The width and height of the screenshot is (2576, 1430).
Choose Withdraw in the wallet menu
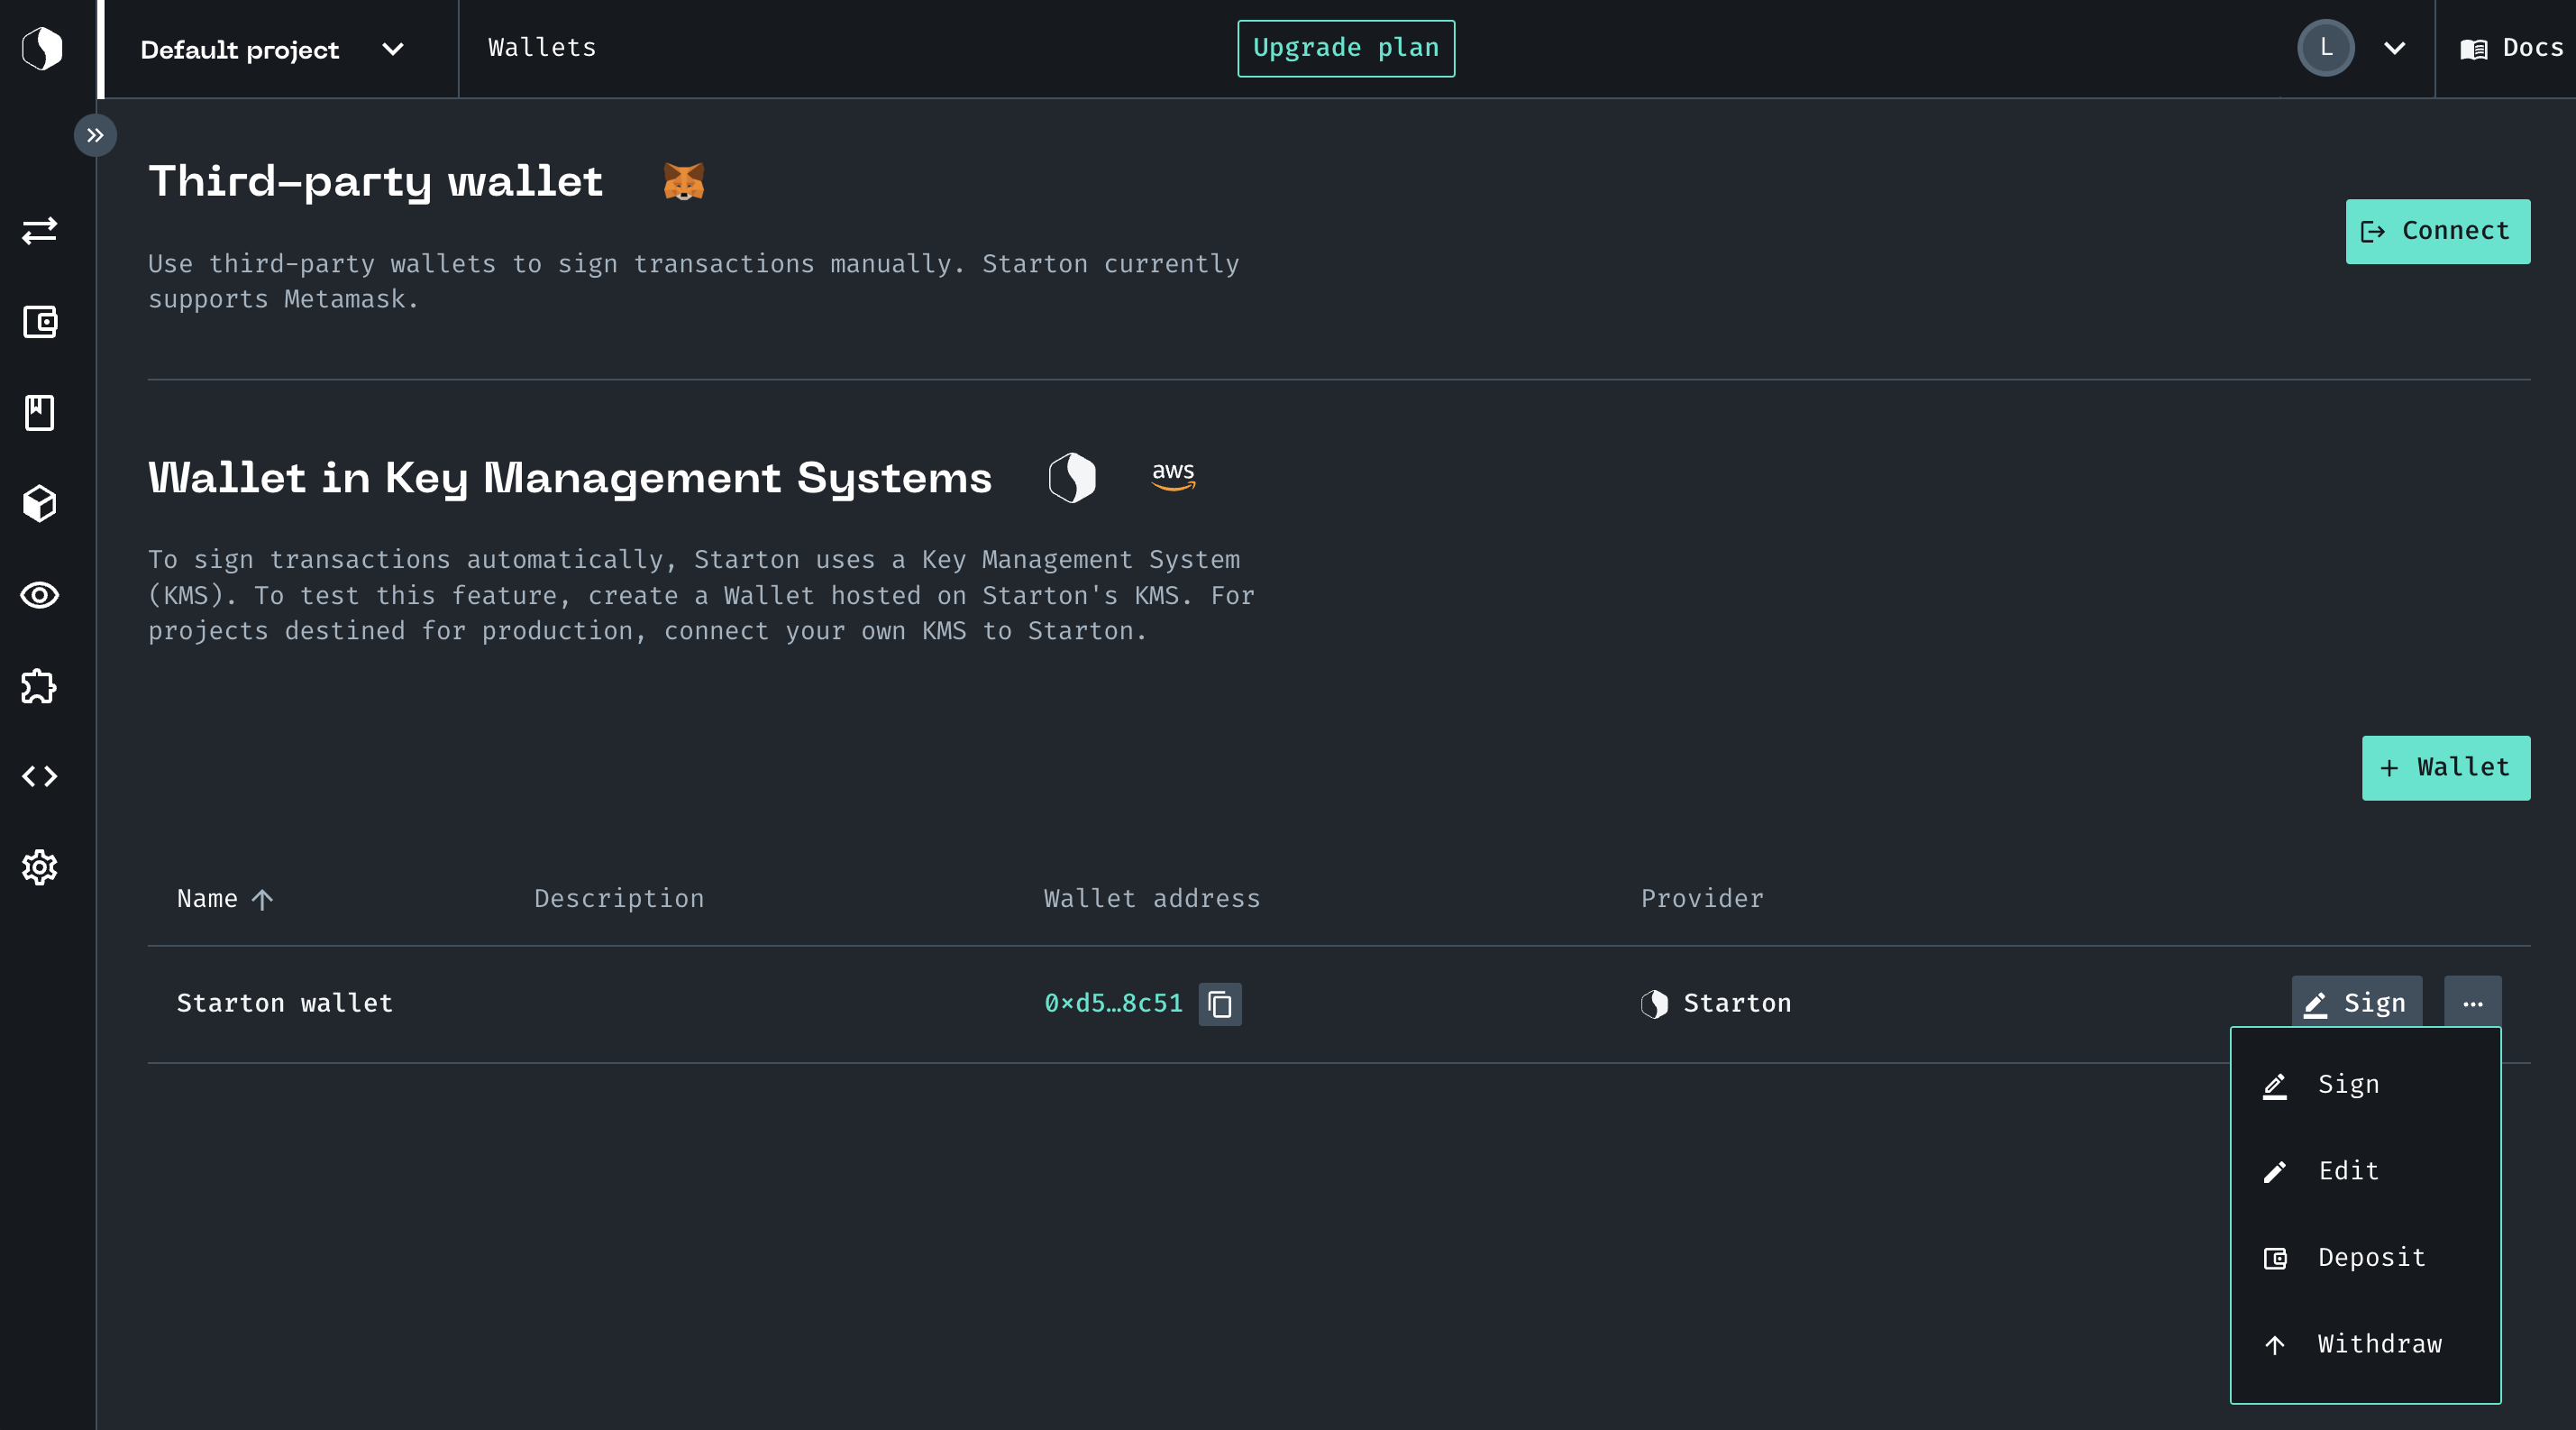pyautogui.click(x=2366, y=1344)
